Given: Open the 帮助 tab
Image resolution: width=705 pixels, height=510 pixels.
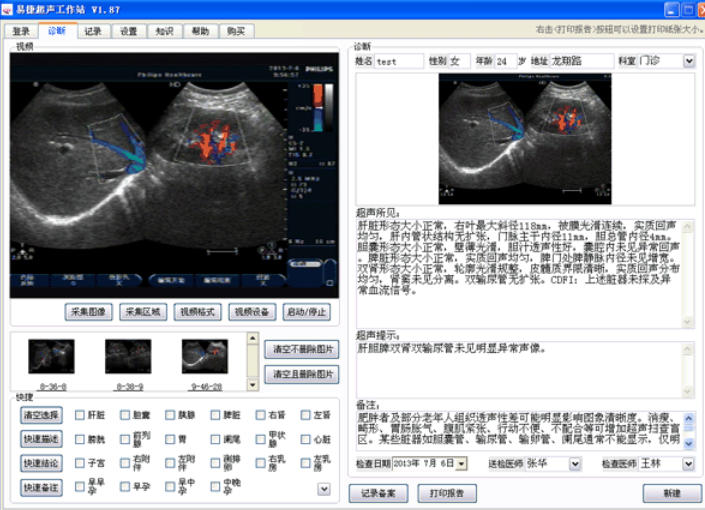Looking at the screenshot, I should point(201,31).
